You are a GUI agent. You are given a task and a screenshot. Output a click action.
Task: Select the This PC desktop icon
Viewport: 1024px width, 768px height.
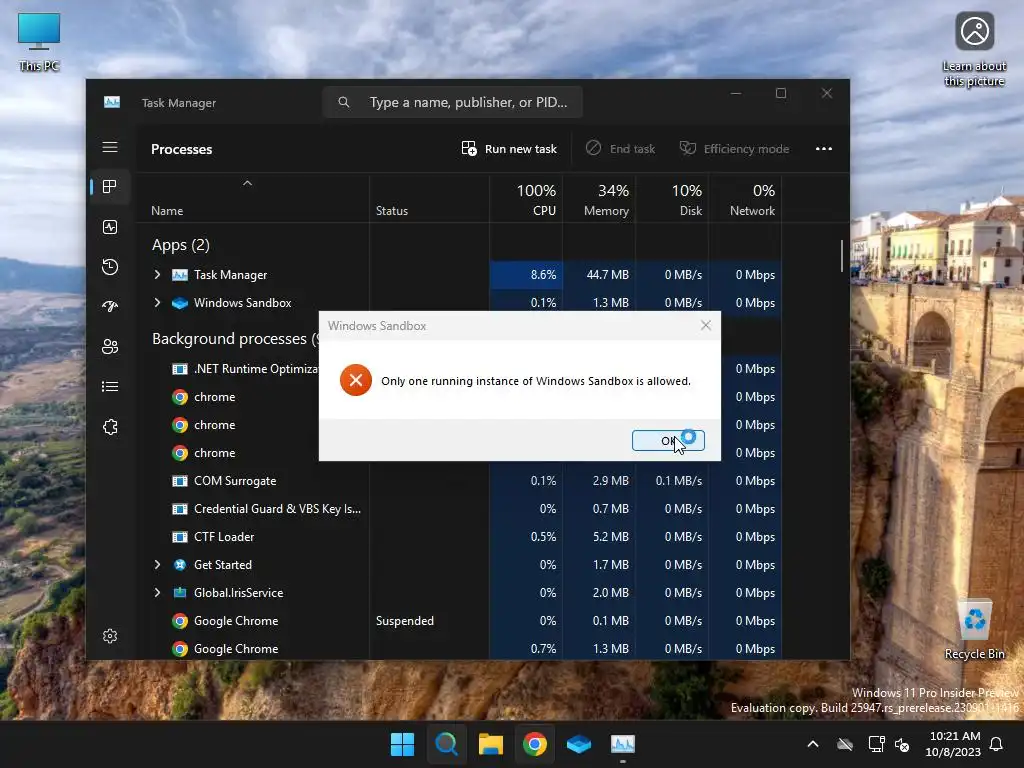coord(39,42)
